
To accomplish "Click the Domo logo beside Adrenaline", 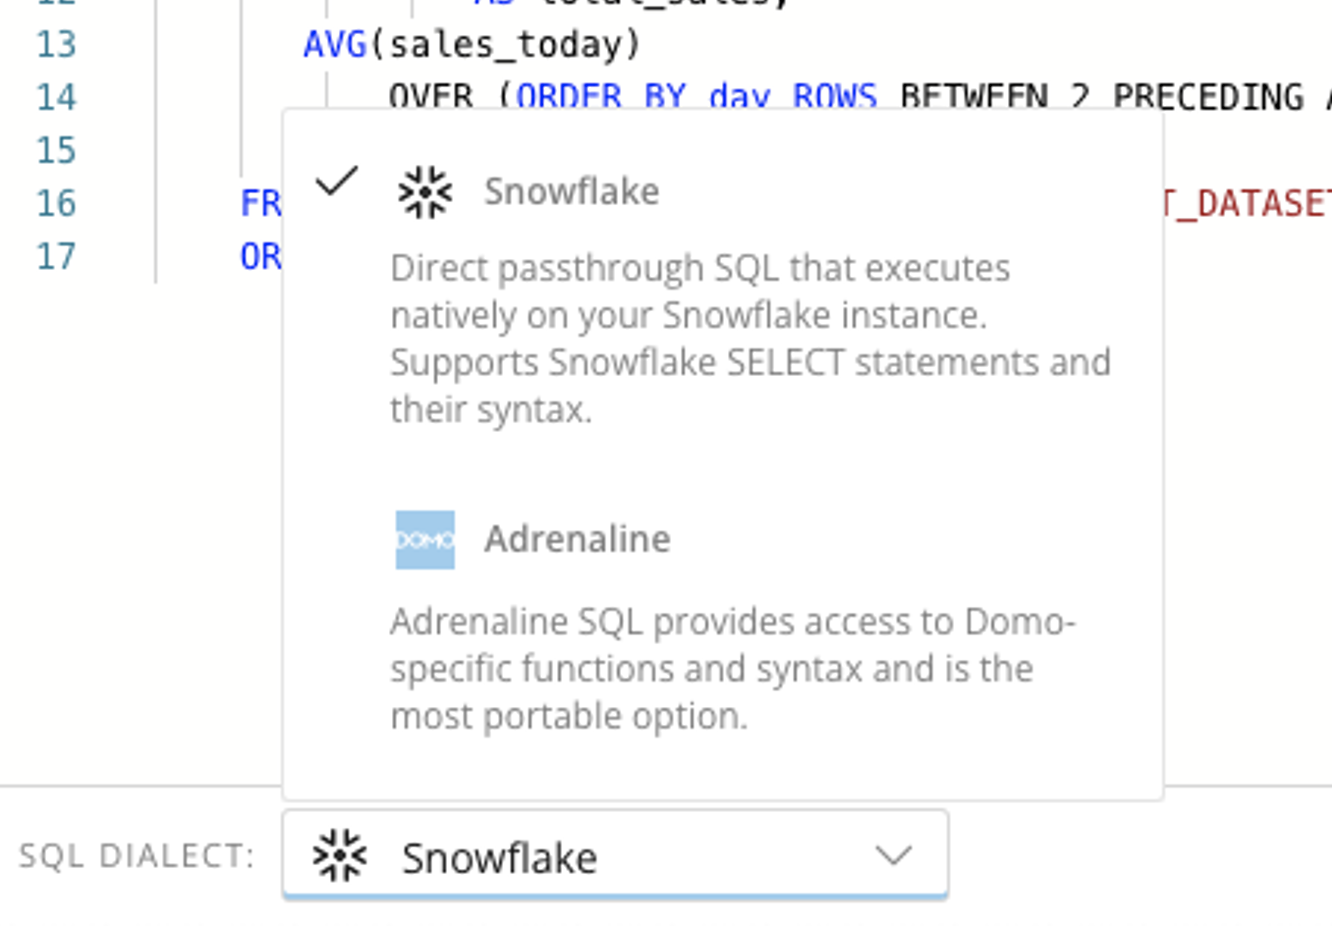I will 426,538.
